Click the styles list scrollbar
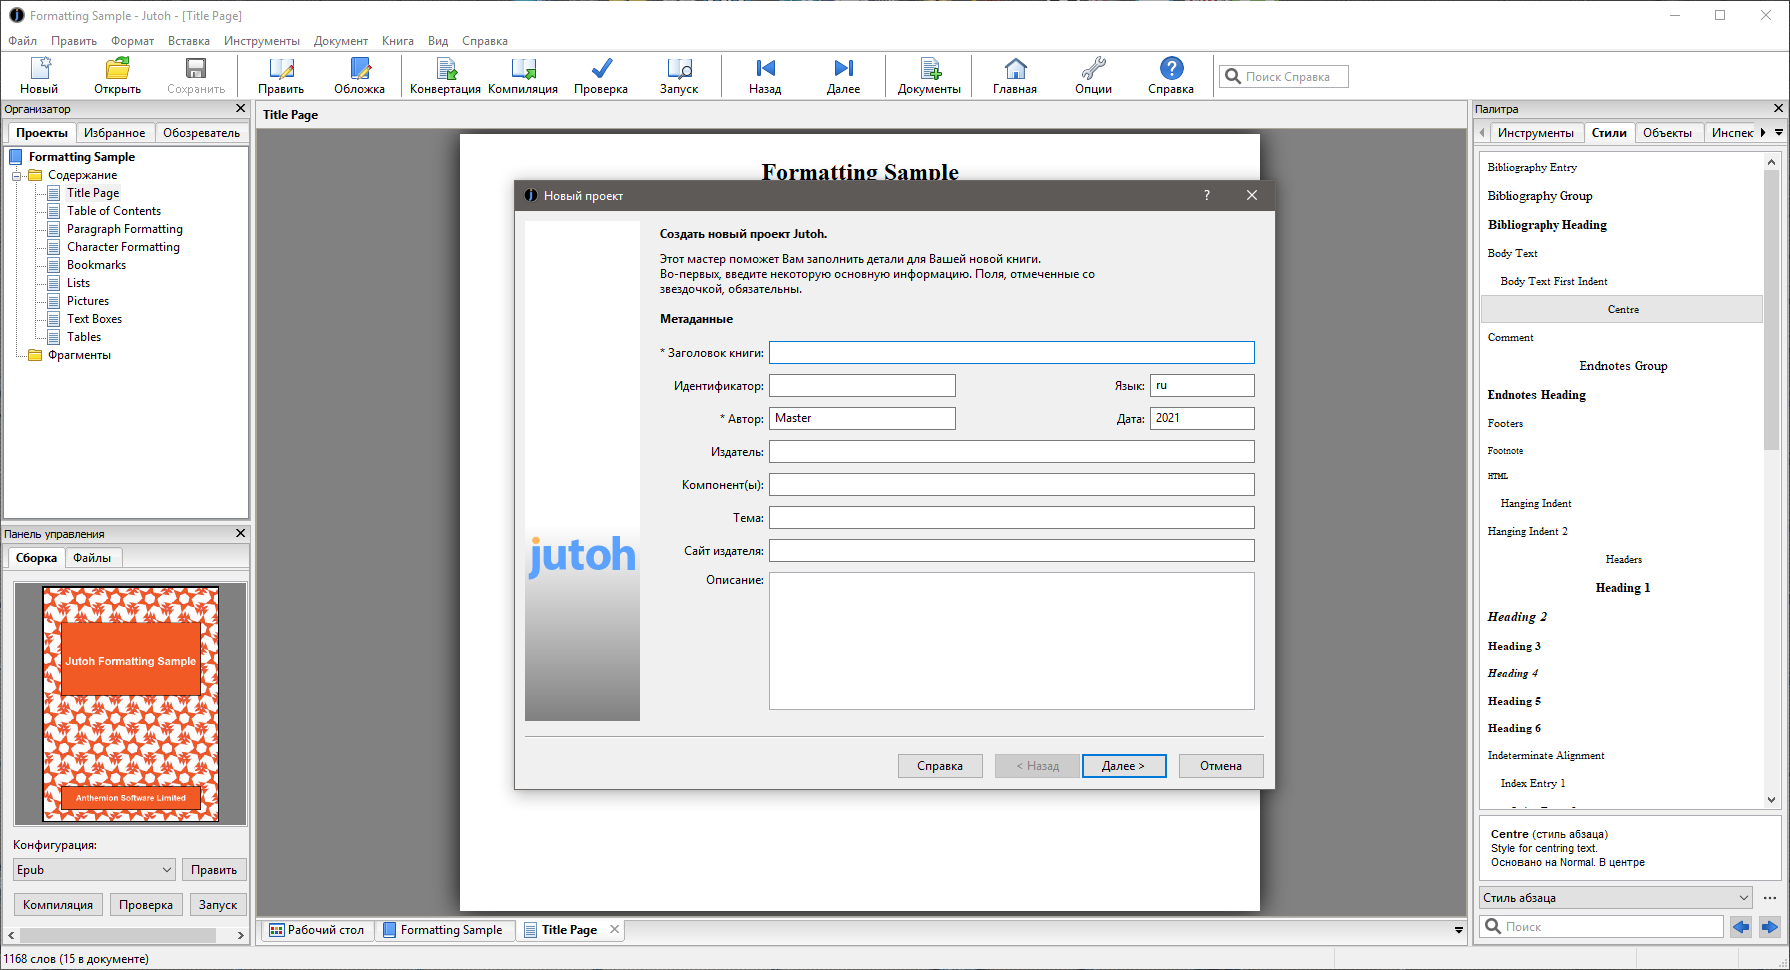The width and height of the screenshot is (1790, 970). pyautogui.click(x=1771, y=310)
